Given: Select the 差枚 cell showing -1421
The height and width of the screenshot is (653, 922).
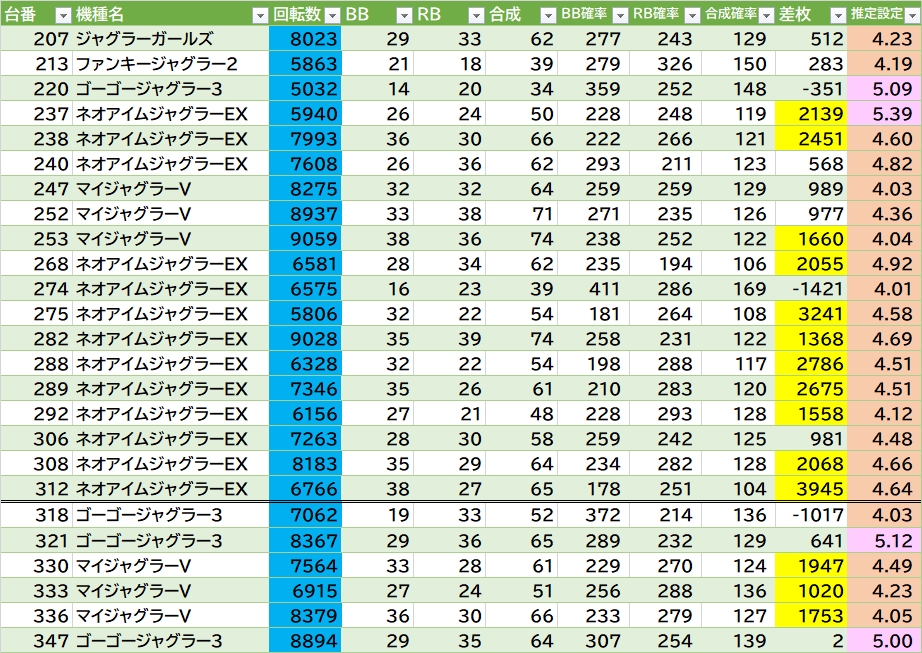Looking at the screenshot, I should tap(811, 289).
